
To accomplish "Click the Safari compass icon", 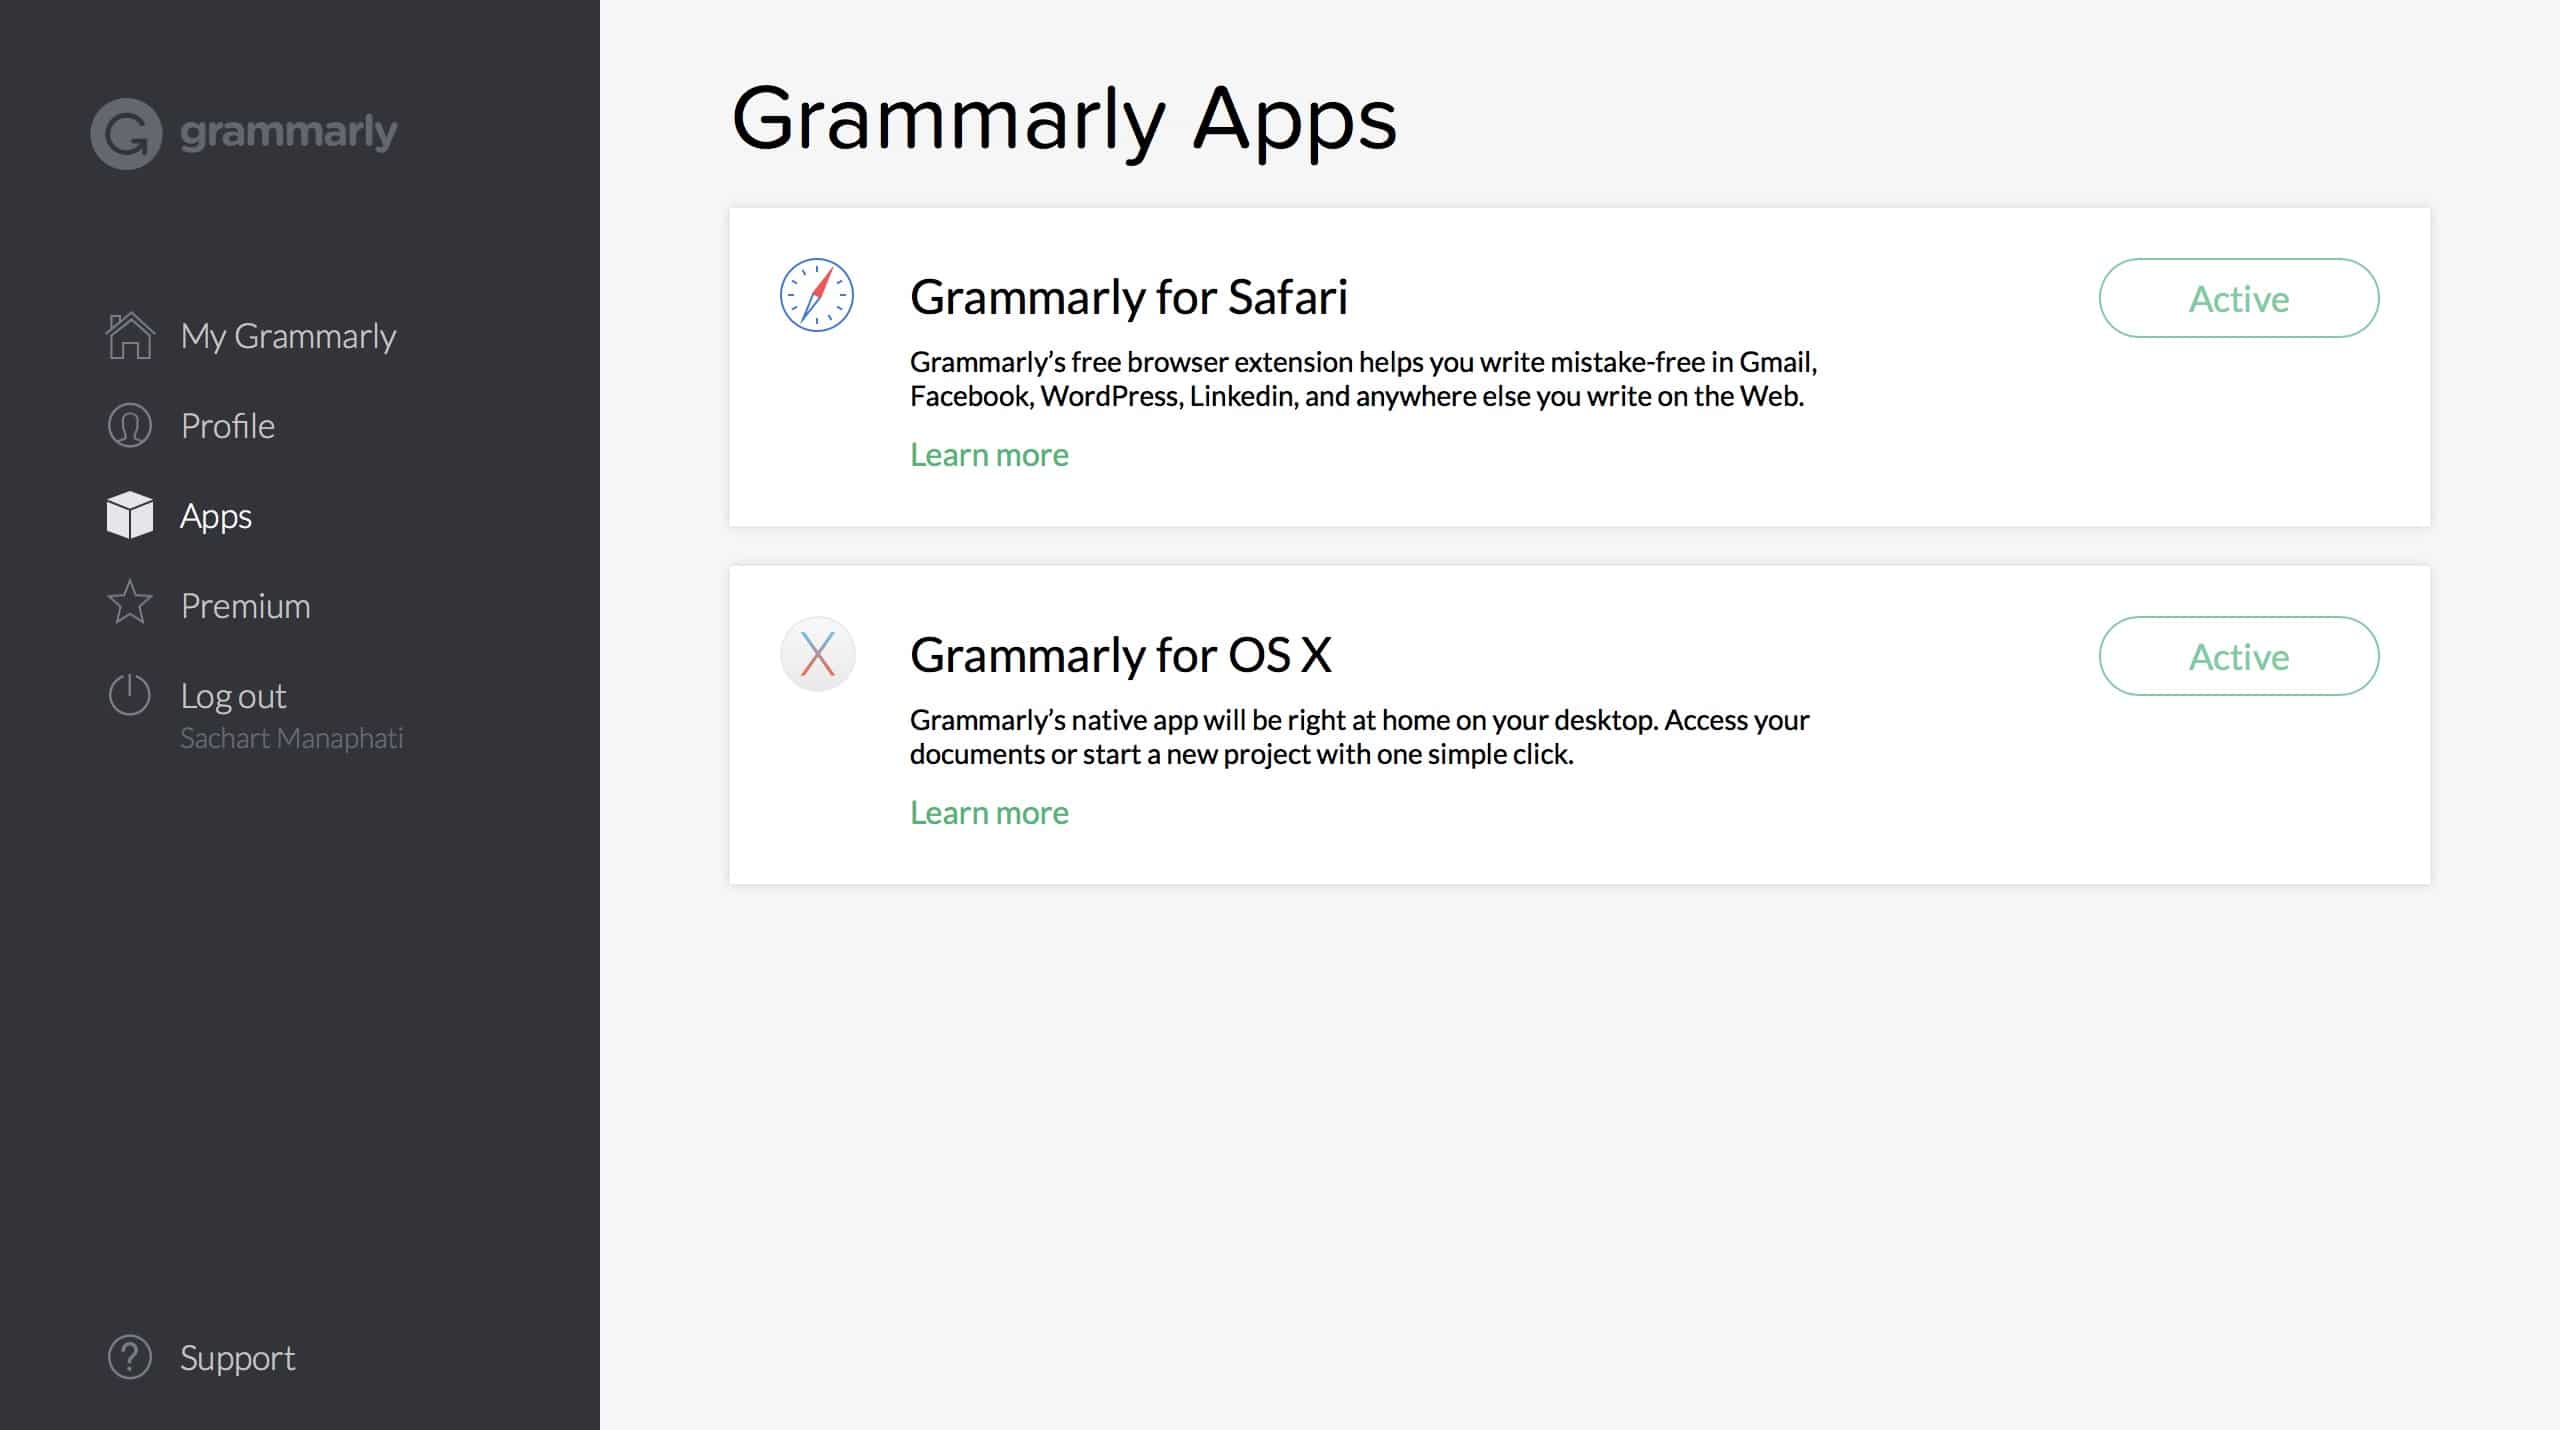I will tap(818, 296).
